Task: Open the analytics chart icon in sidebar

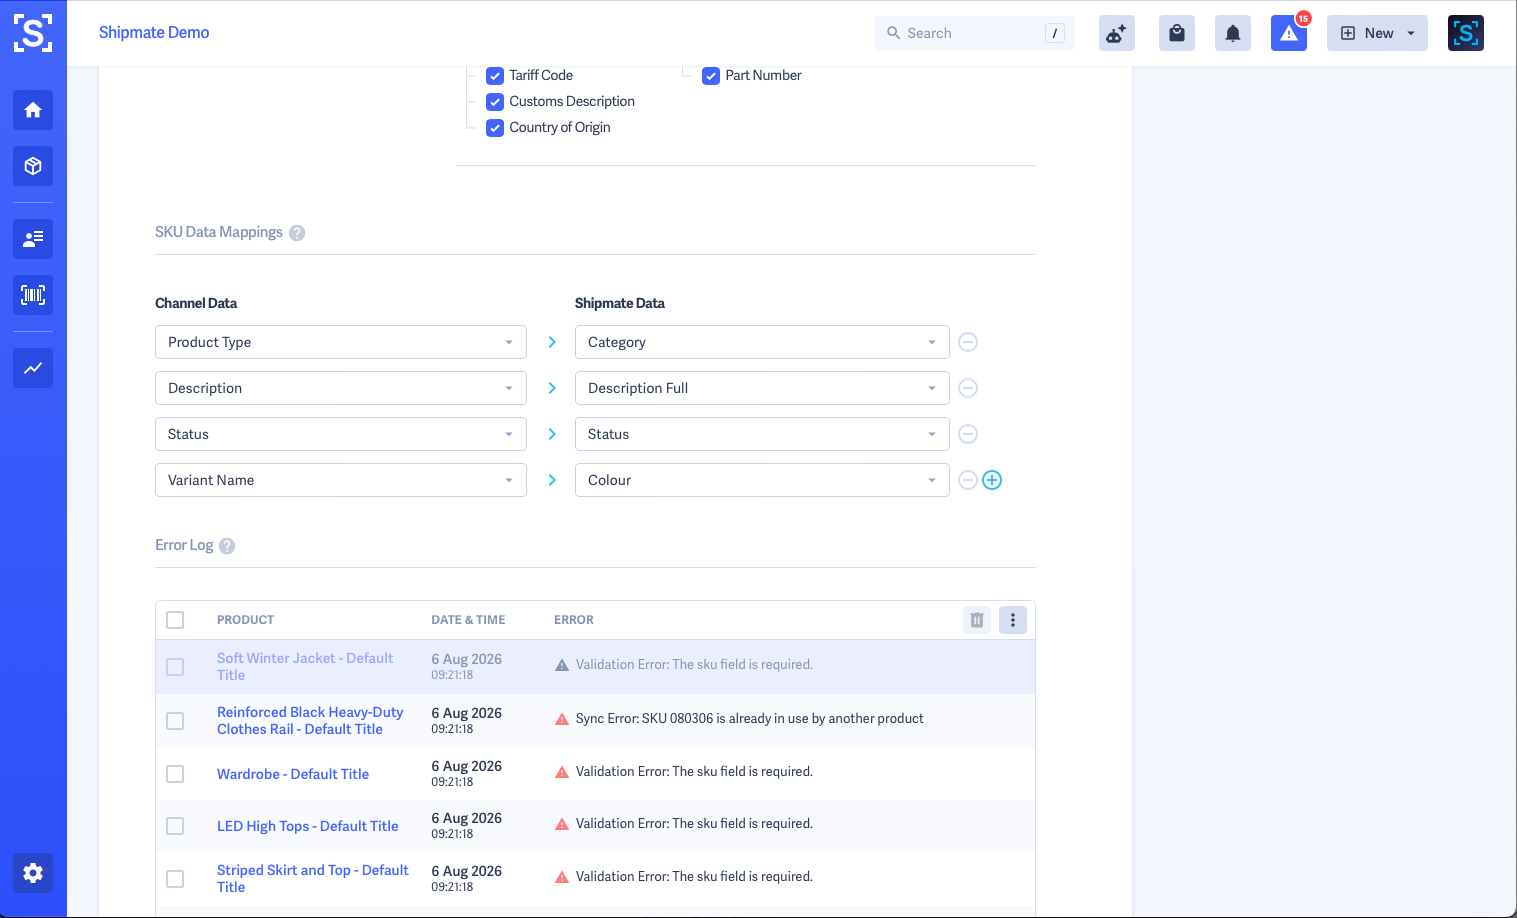Action: pos(33,368)
